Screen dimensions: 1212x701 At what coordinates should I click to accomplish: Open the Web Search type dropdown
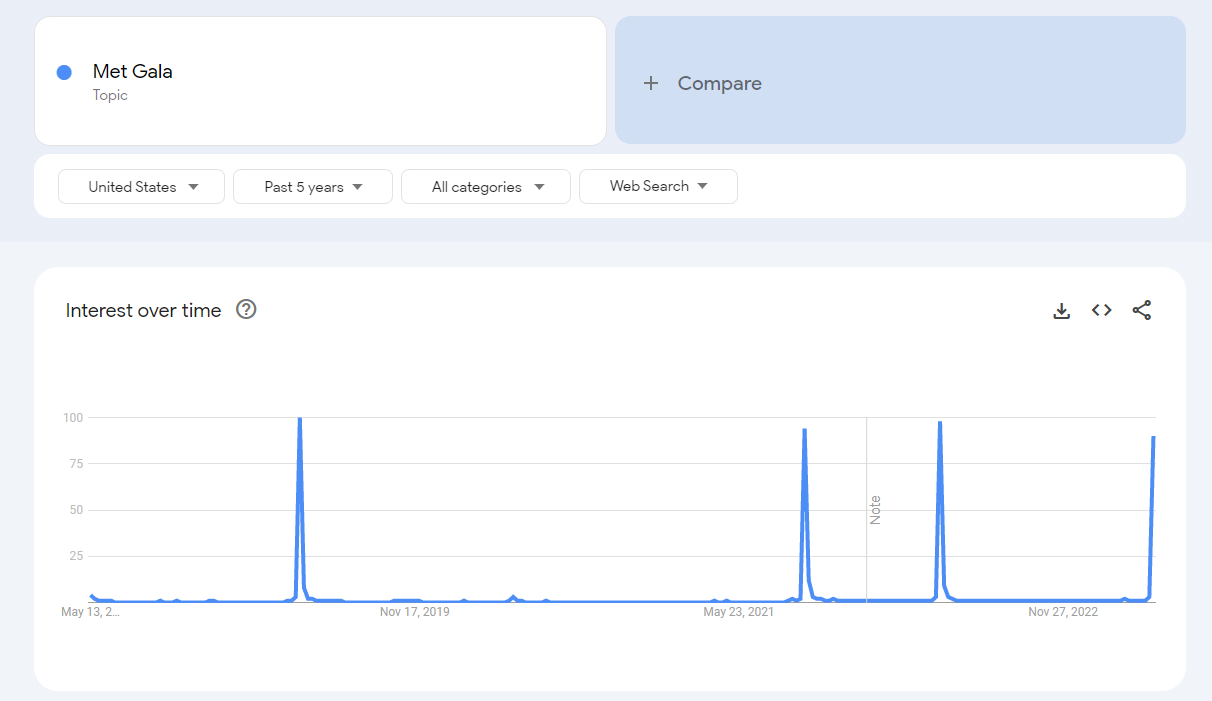(658, 186)
